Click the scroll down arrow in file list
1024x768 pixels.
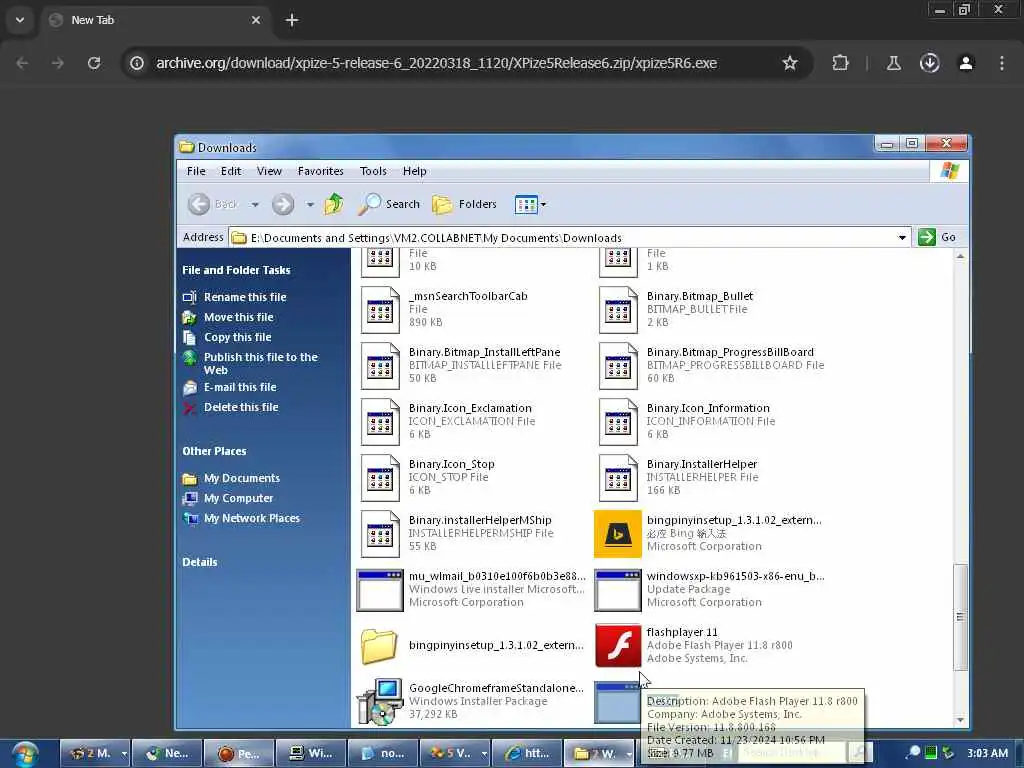(x=960, y=720)
